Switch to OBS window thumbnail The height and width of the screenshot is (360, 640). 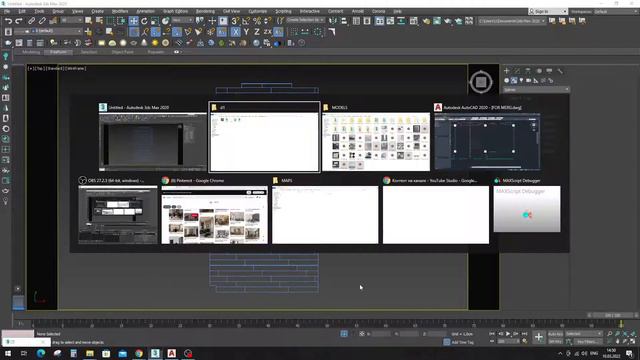pyautogui.click(x=118, y=211)
